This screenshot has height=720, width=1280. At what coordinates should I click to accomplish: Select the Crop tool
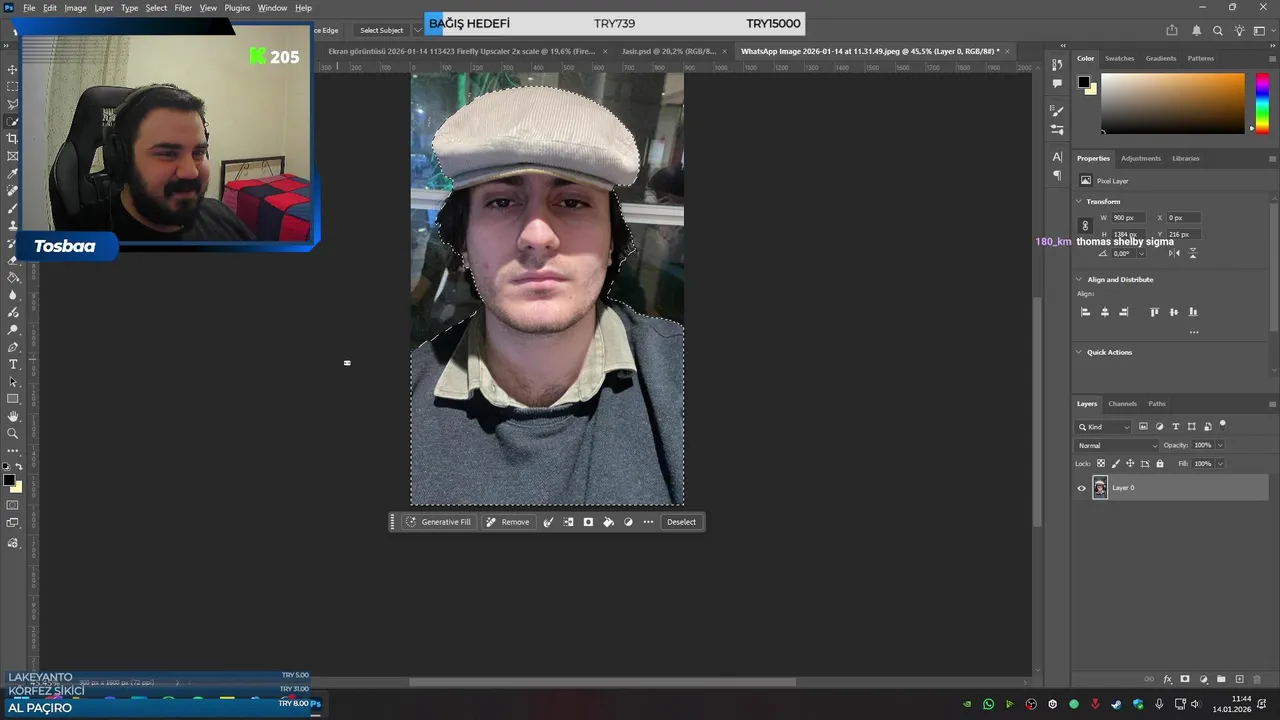(13, 139)
